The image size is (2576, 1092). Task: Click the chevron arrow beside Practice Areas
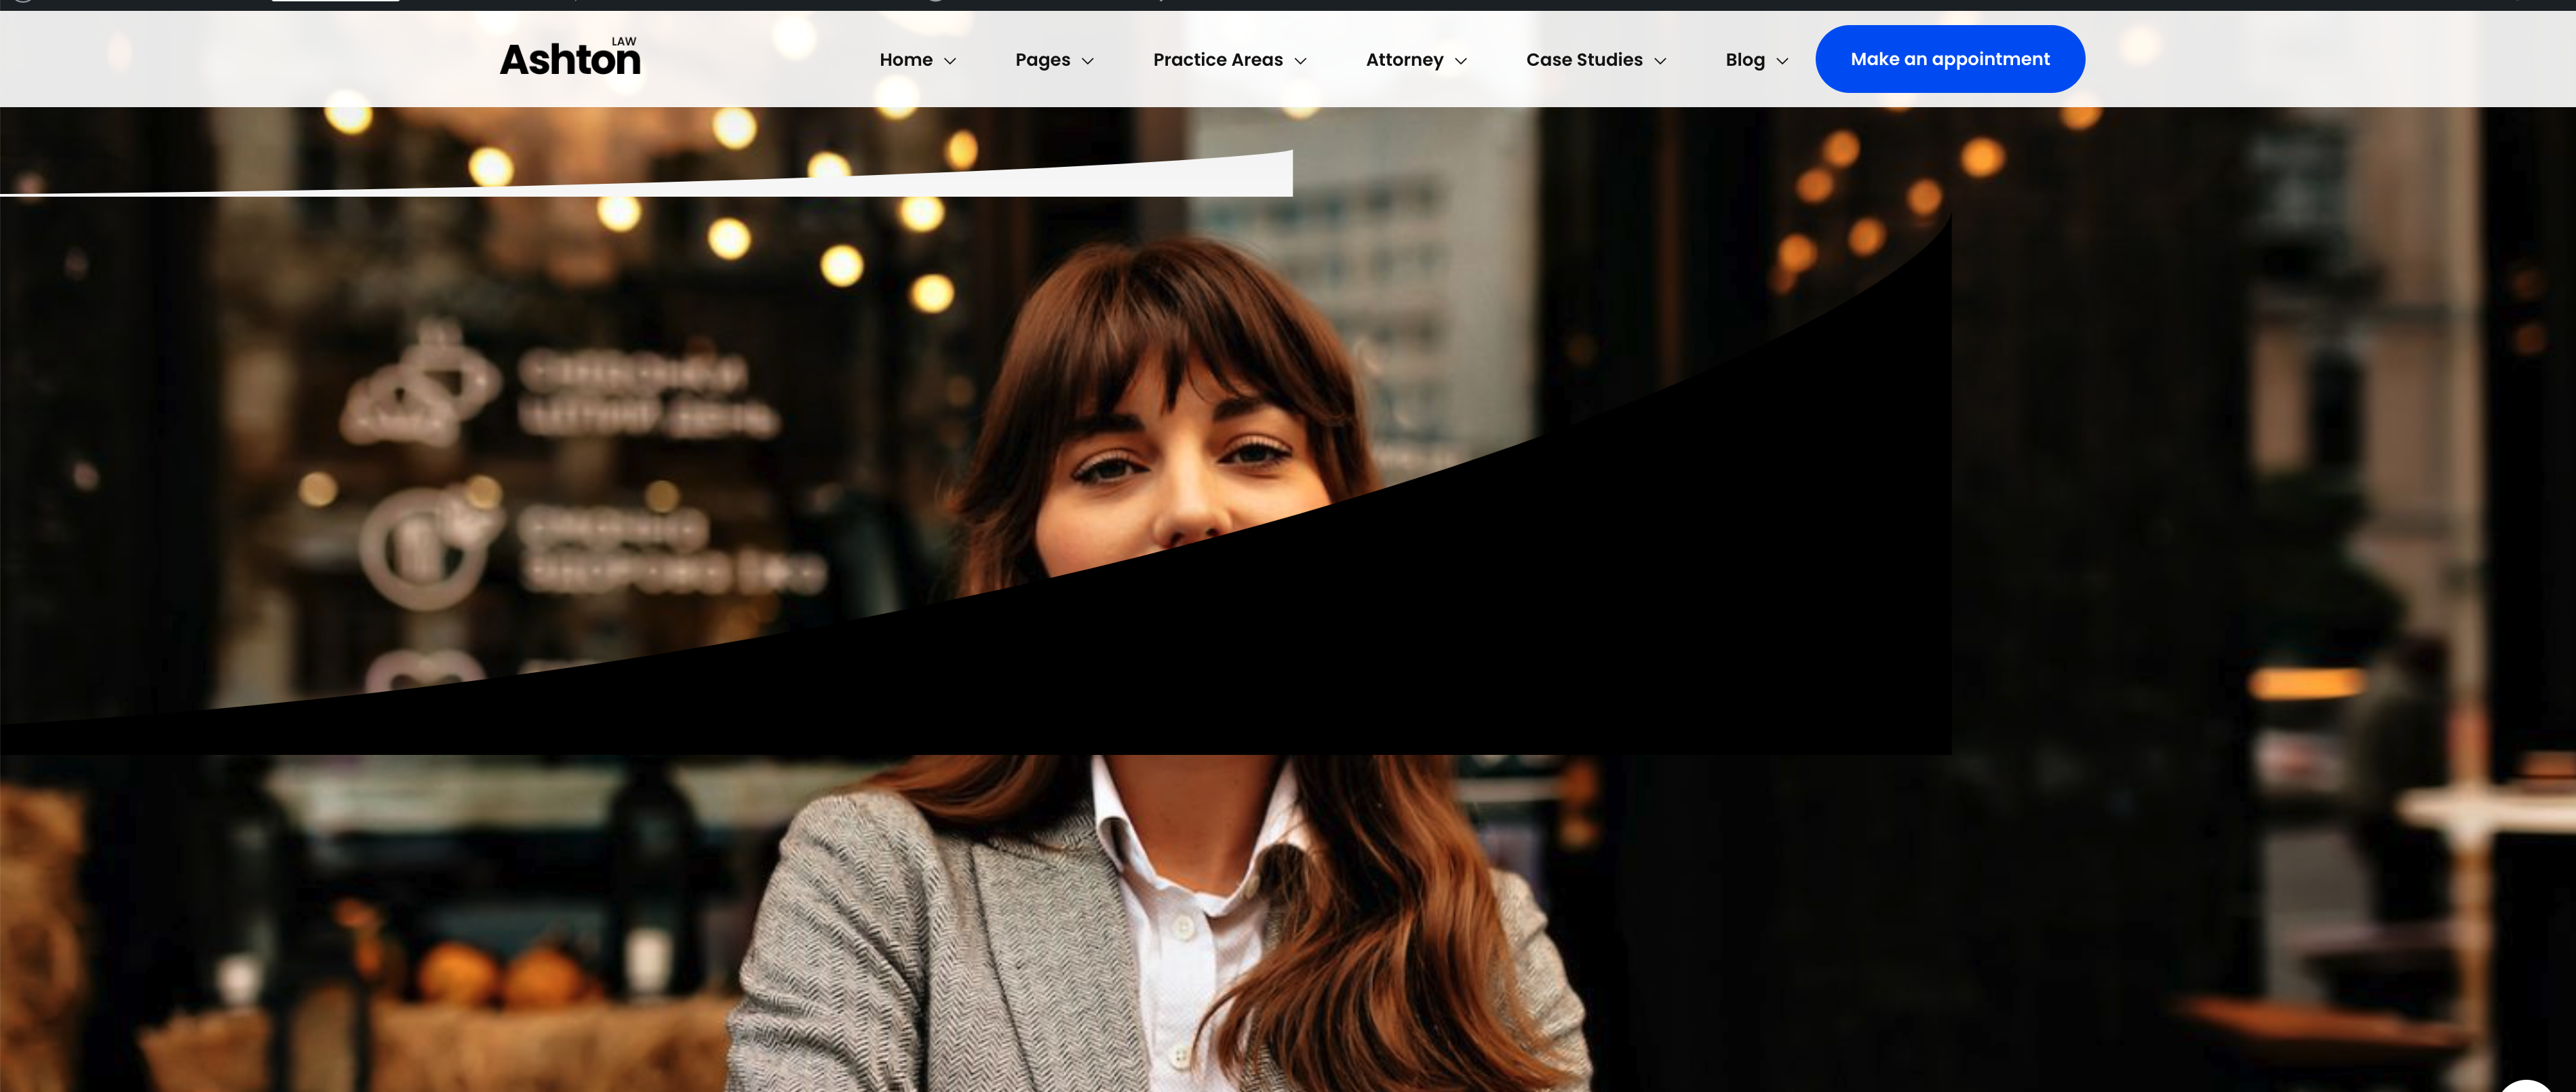1300,61
